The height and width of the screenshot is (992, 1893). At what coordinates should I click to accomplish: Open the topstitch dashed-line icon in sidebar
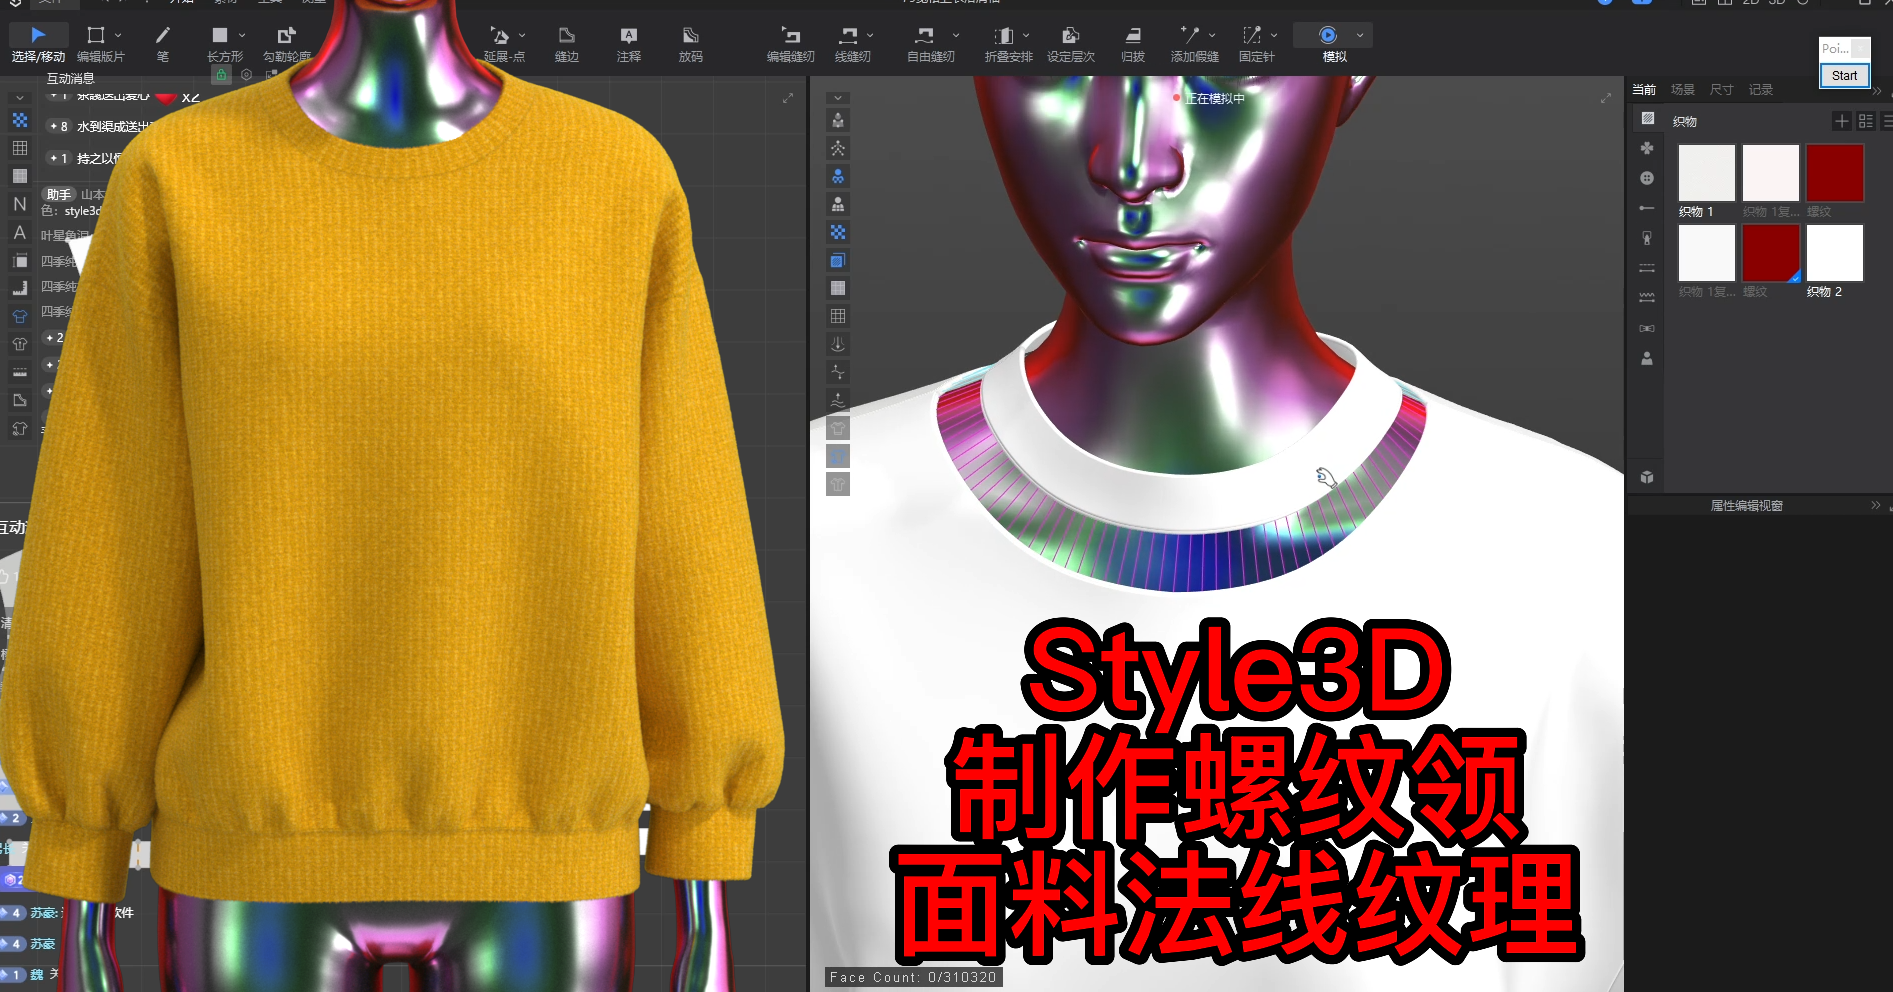point(1647,268)
